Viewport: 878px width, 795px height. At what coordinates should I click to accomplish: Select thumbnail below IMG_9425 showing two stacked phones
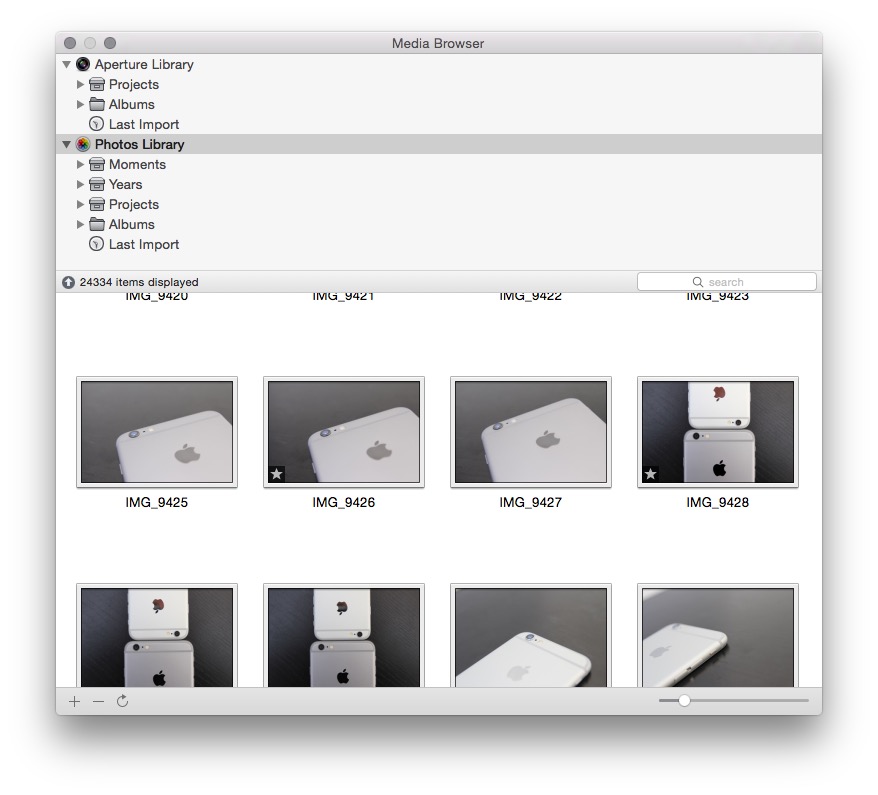pos(157,636)
